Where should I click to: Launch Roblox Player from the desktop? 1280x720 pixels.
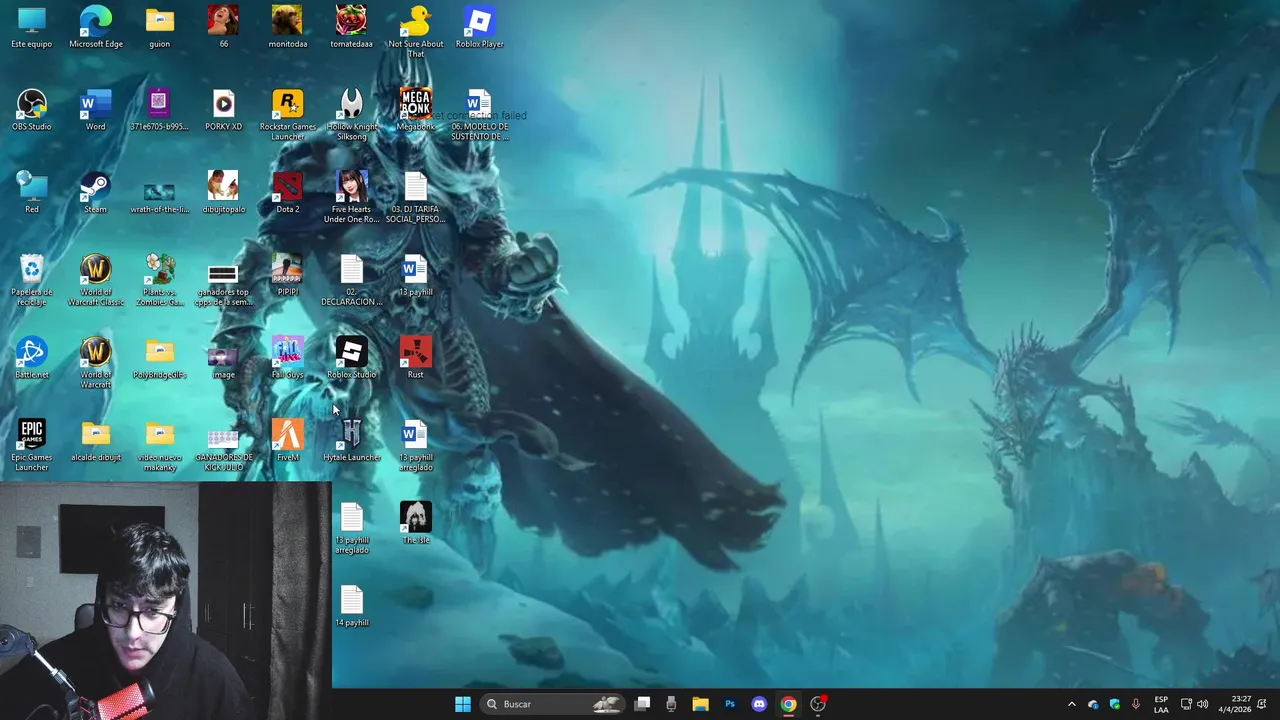coord(479,27)
